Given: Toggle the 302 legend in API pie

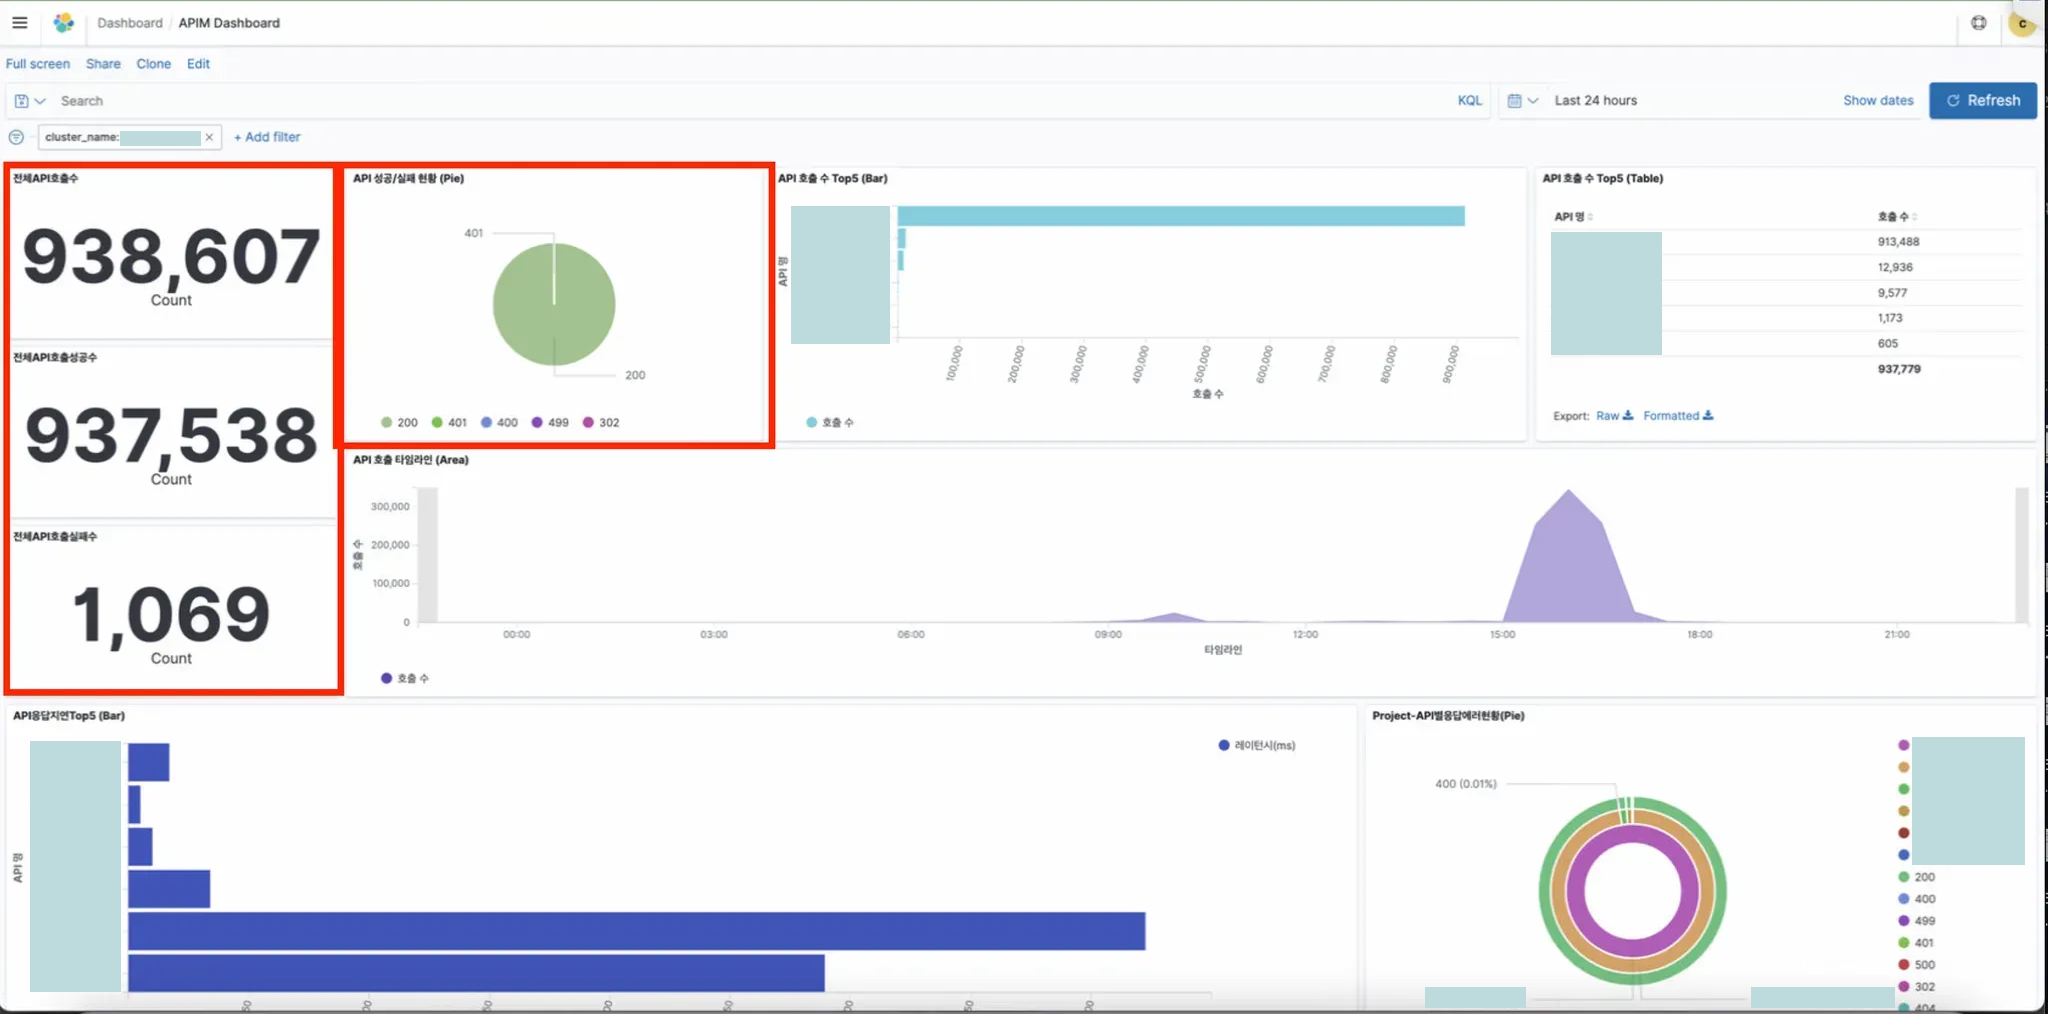Looking at the screenshot, I should point(601,423).
